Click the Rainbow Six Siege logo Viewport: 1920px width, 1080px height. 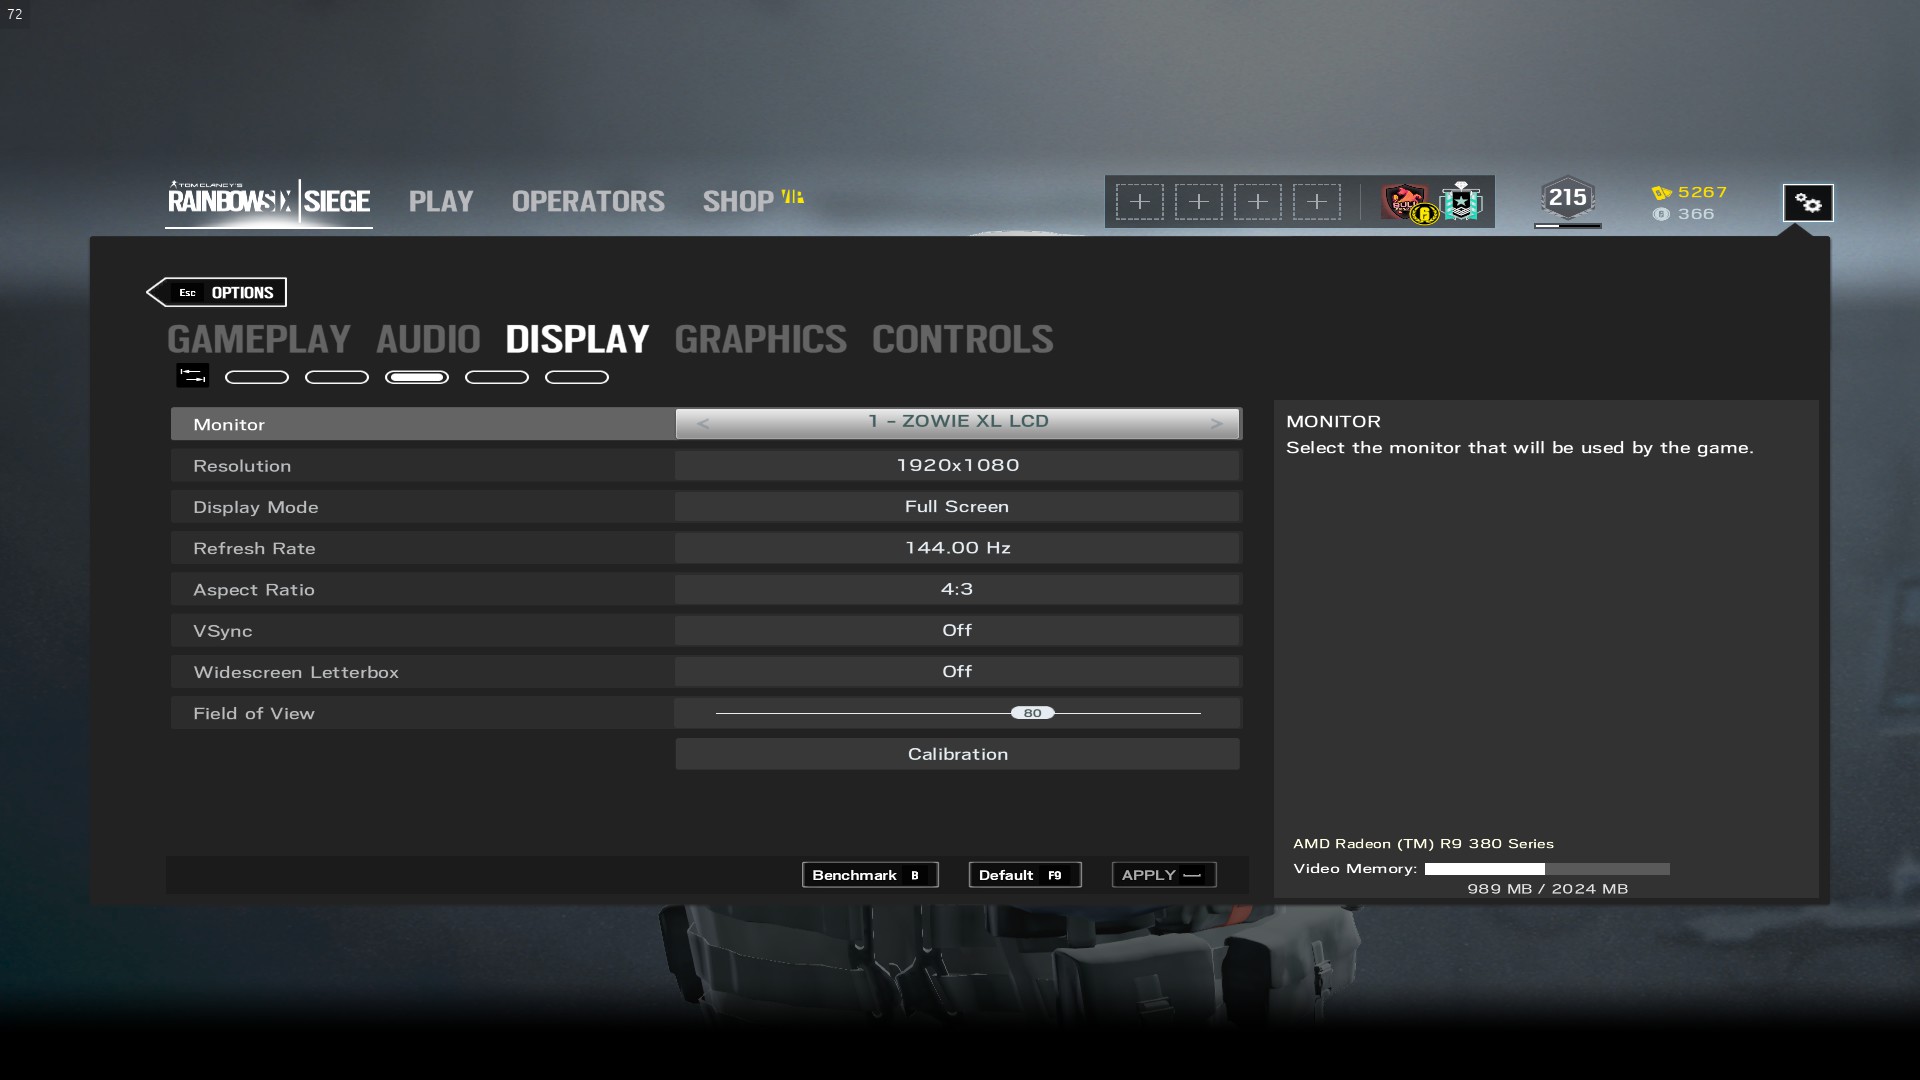(268, 201)
